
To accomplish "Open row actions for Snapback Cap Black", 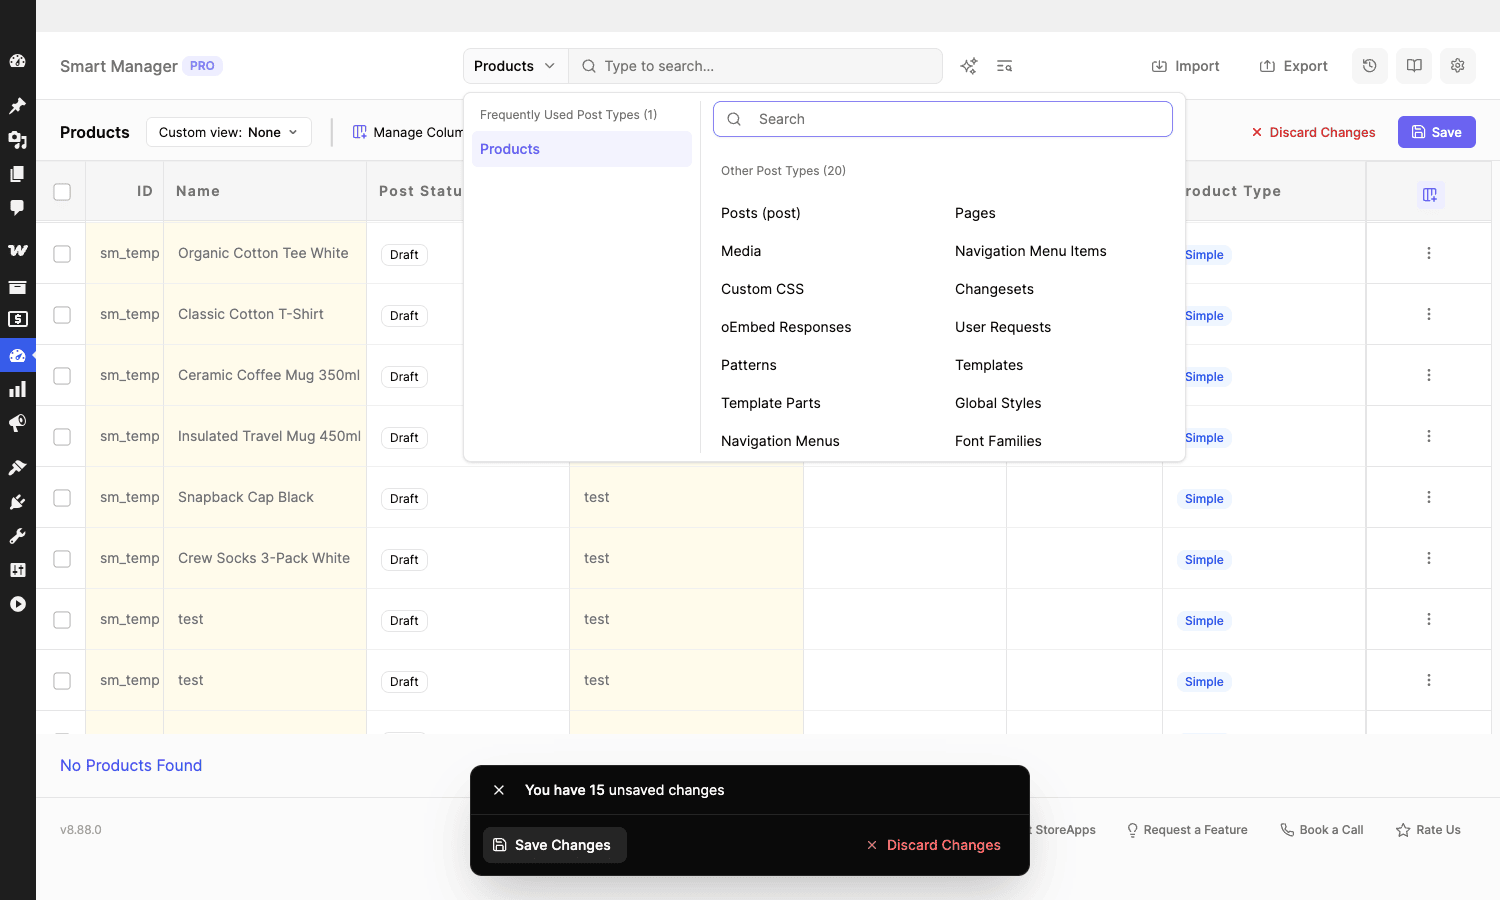I will [x=1429, y=497].
